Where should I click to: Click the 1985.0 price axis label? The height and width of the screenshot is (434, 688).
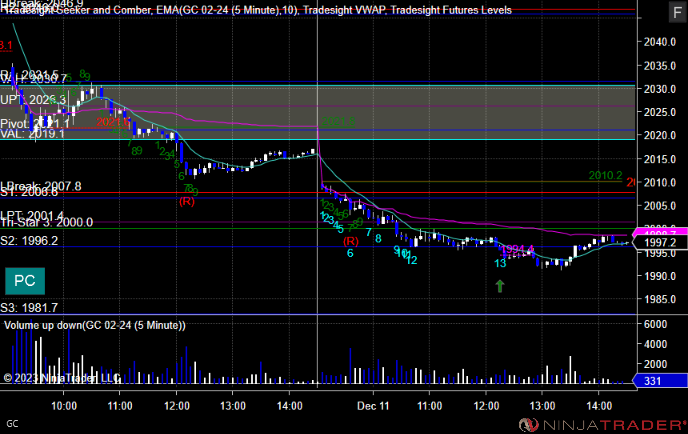(659, 300)
